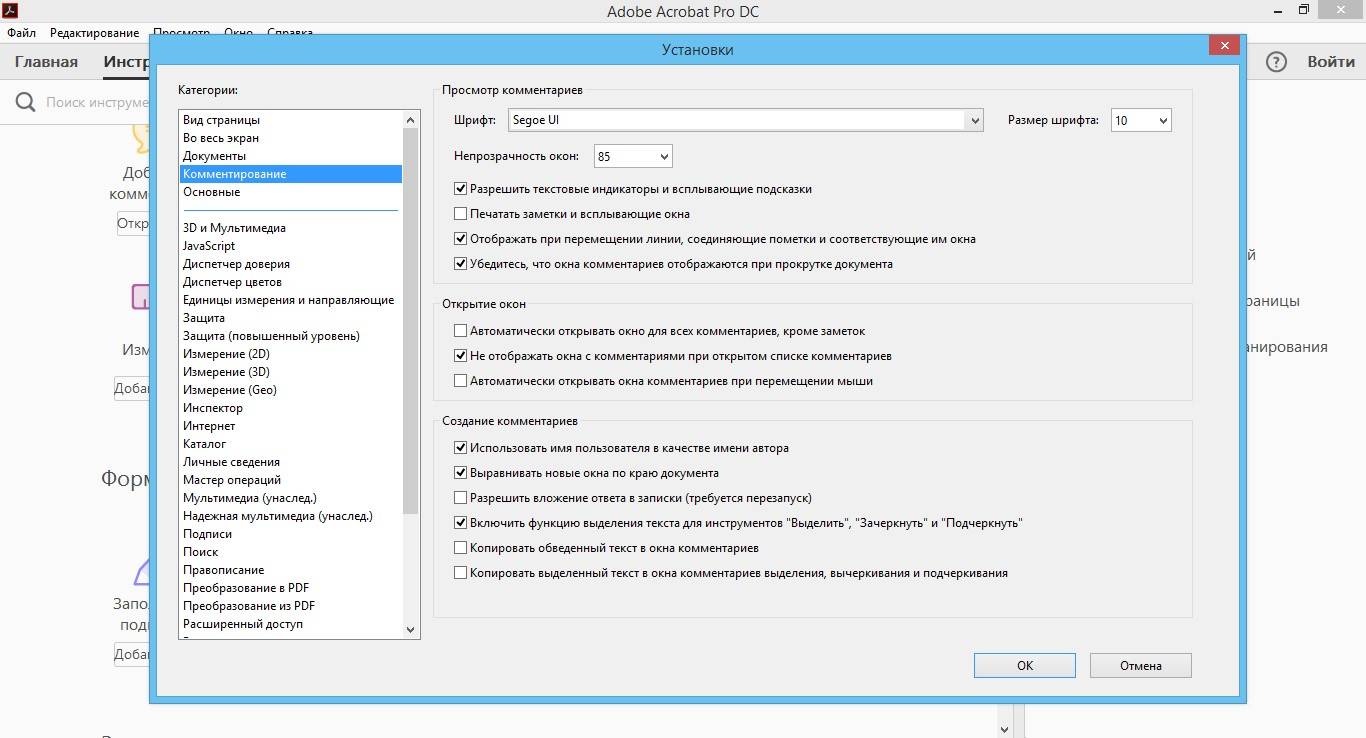The width and height of the screenshot is (1366, 738).
Task: Enable 'Автоматически открывать окно для всех комментариев' checkbox
Action: point(461,330)
